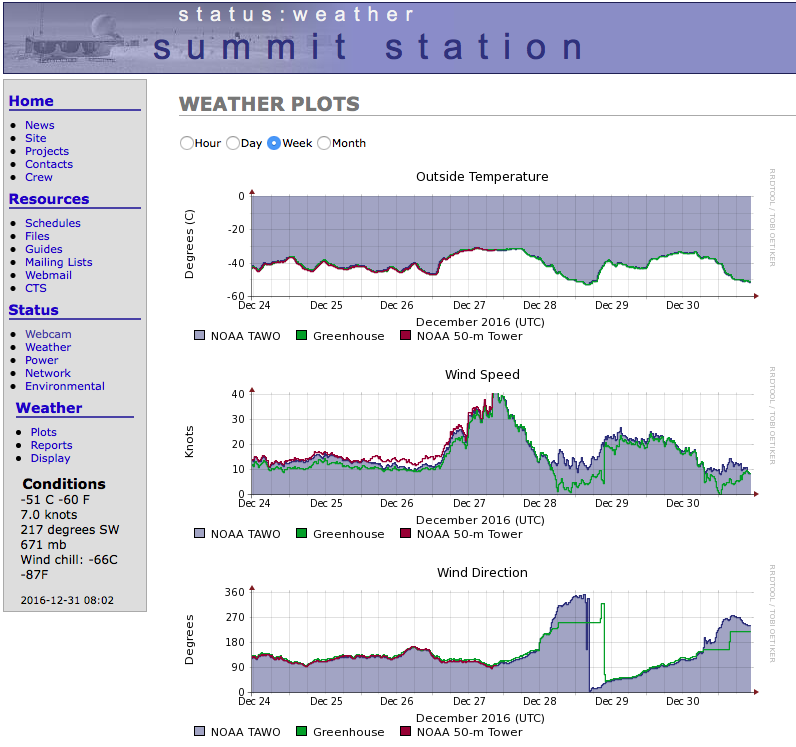Click the 'Wind chill: -66C' reading
Screen dimensions: 796x747
pyautogui.click(x=69, y=560)
